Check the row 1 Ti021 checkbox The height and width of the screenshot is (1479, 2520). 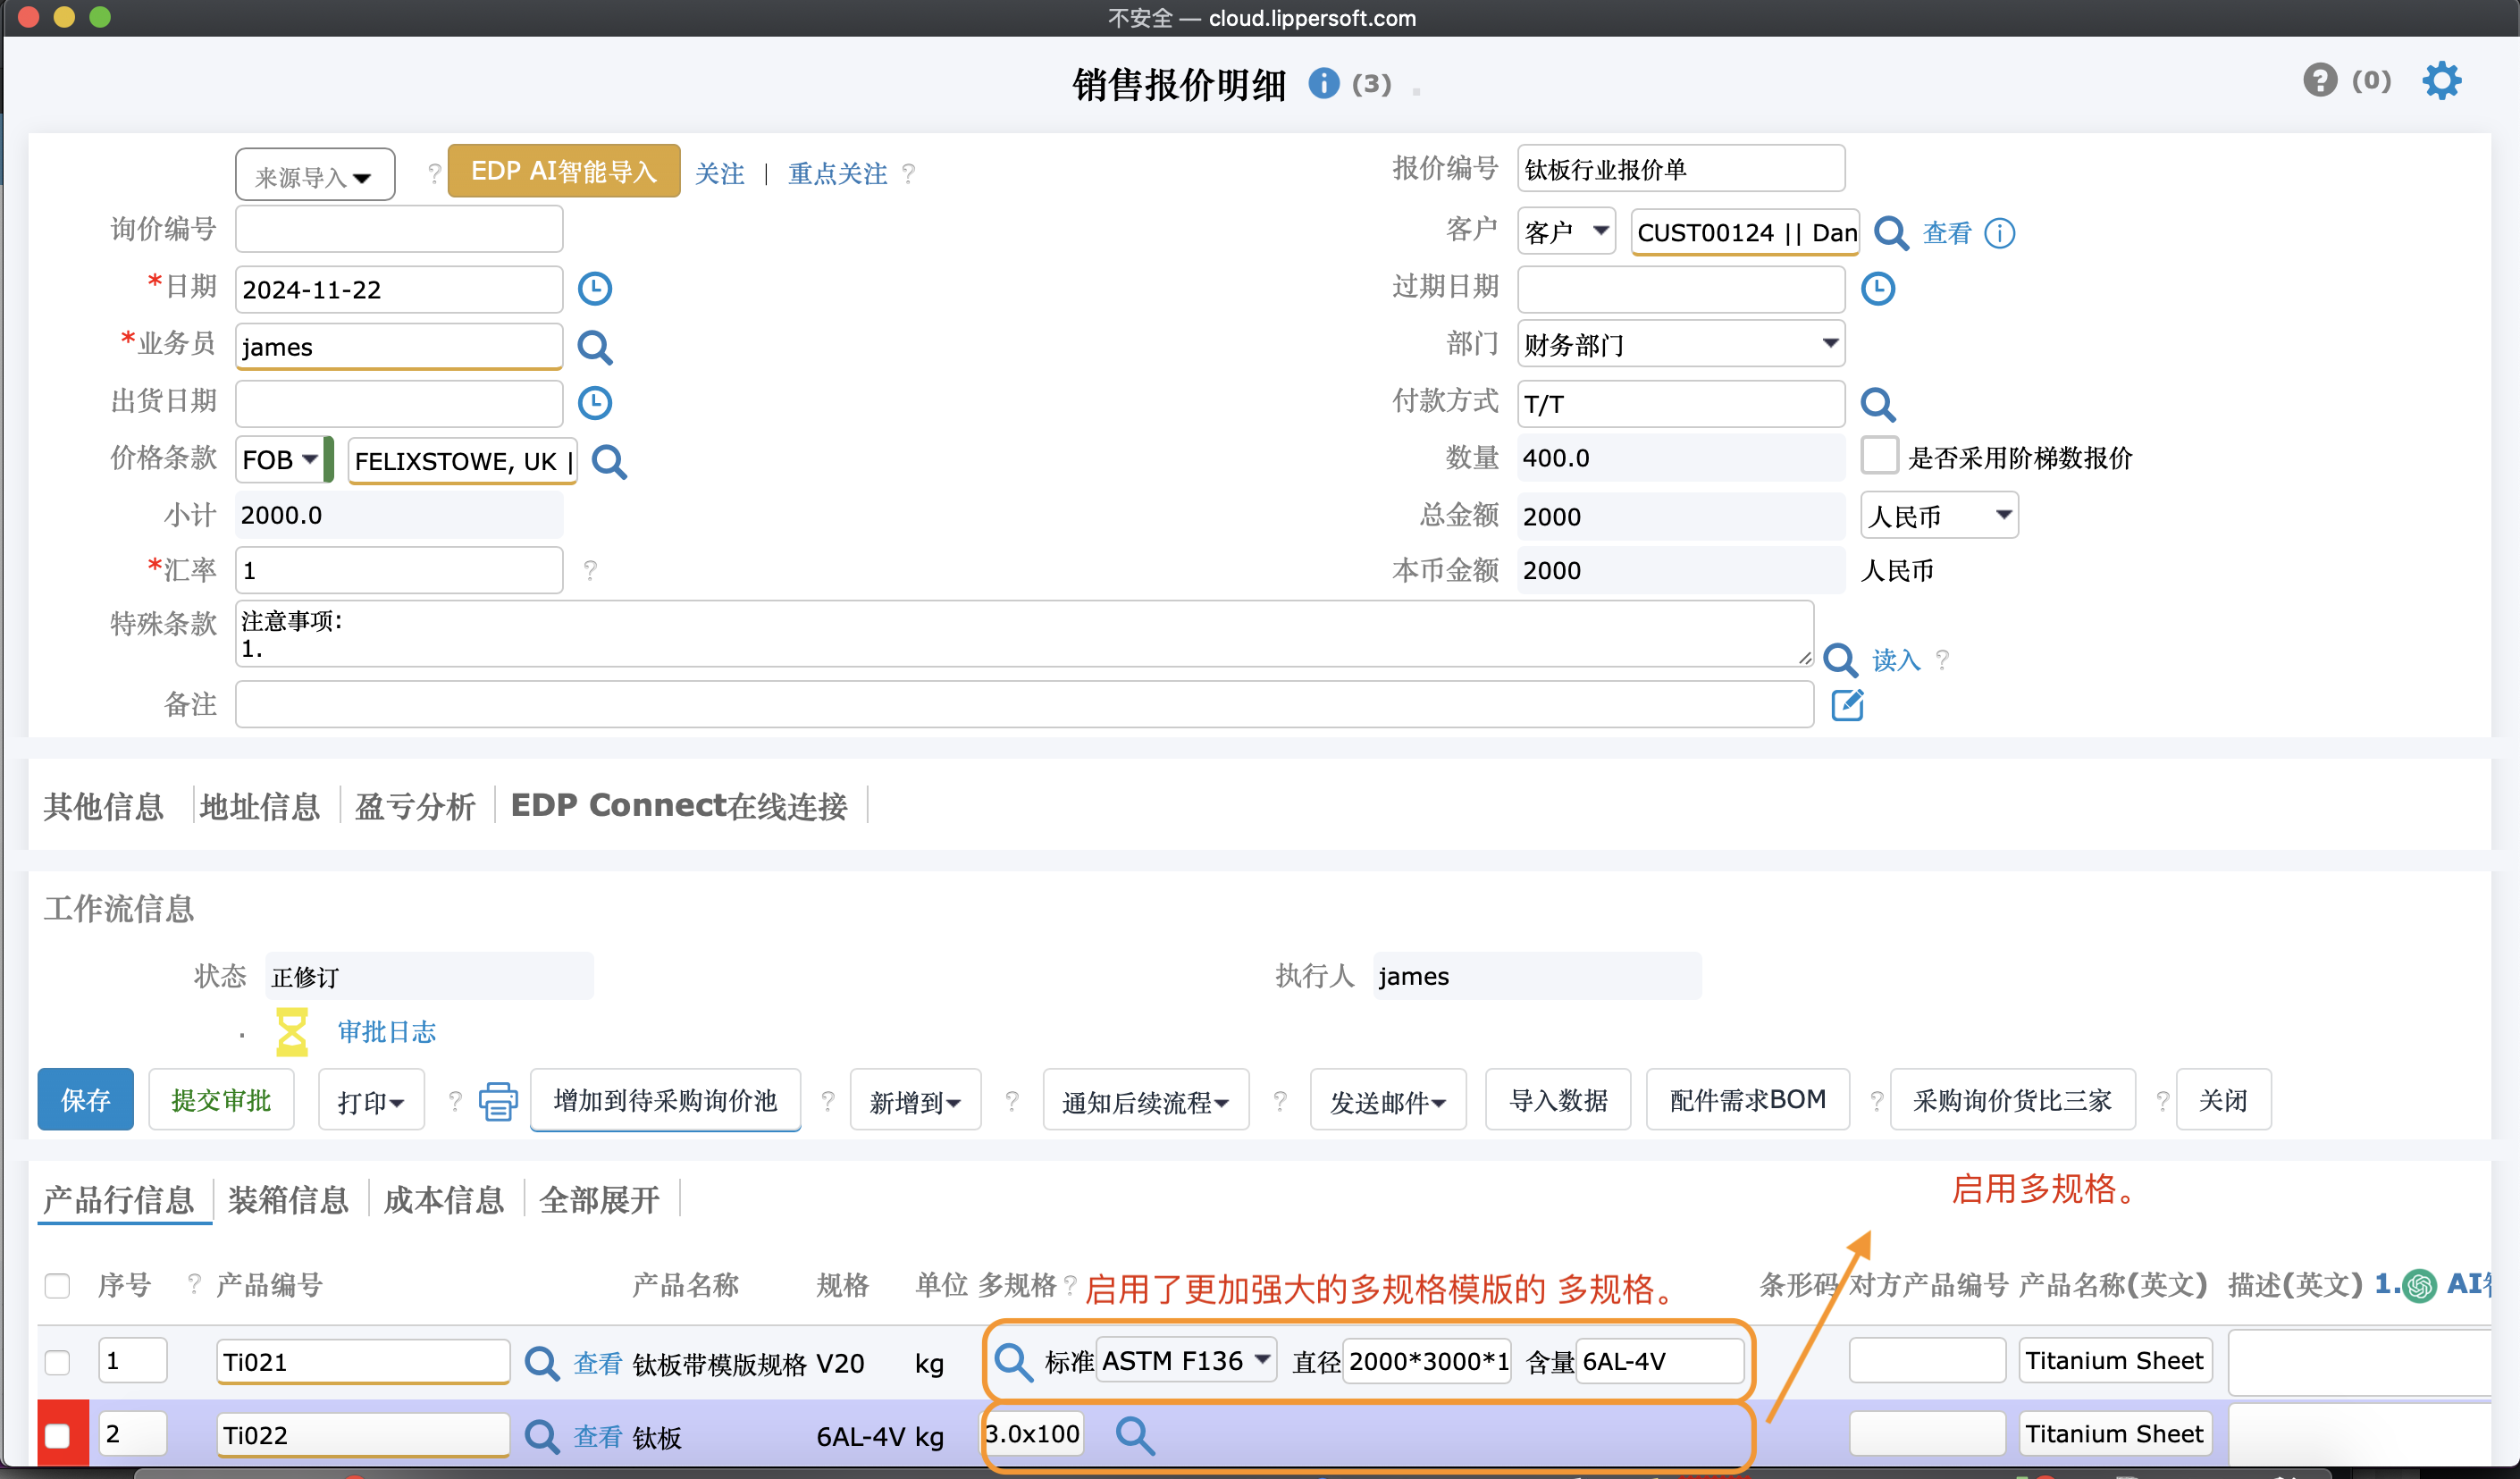tap(57, 1361)
